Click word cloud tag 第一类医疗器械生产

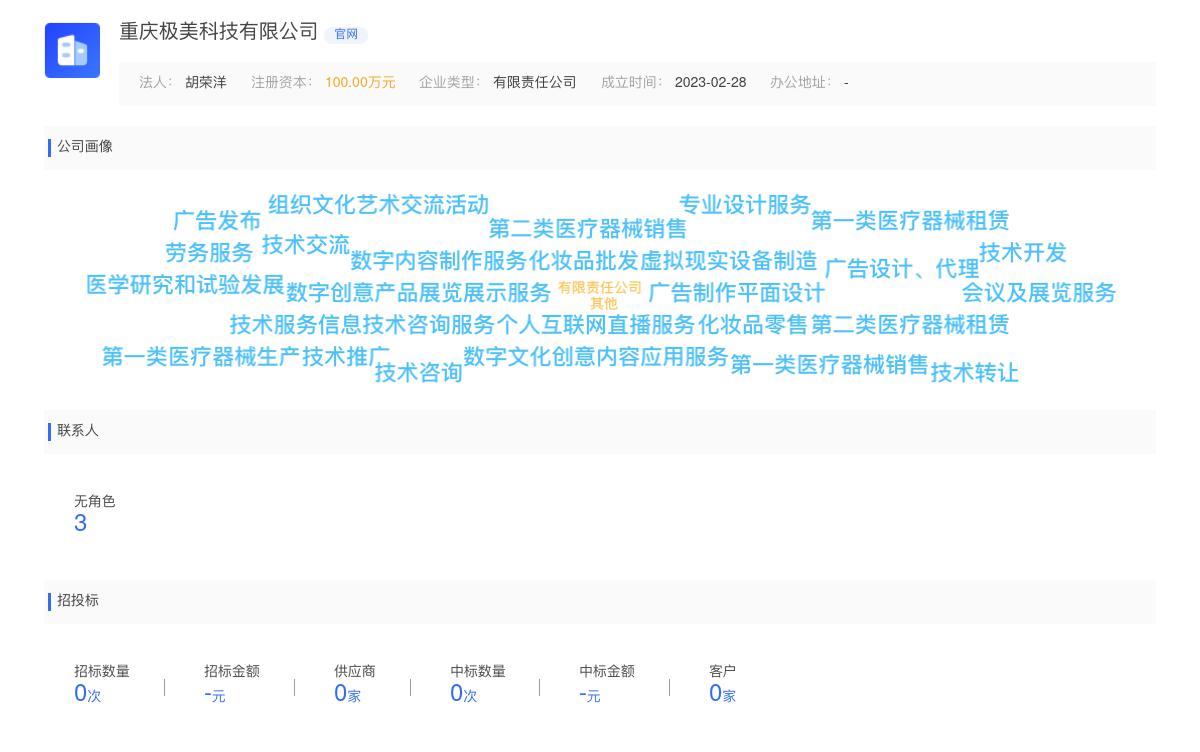coord(201,357)
